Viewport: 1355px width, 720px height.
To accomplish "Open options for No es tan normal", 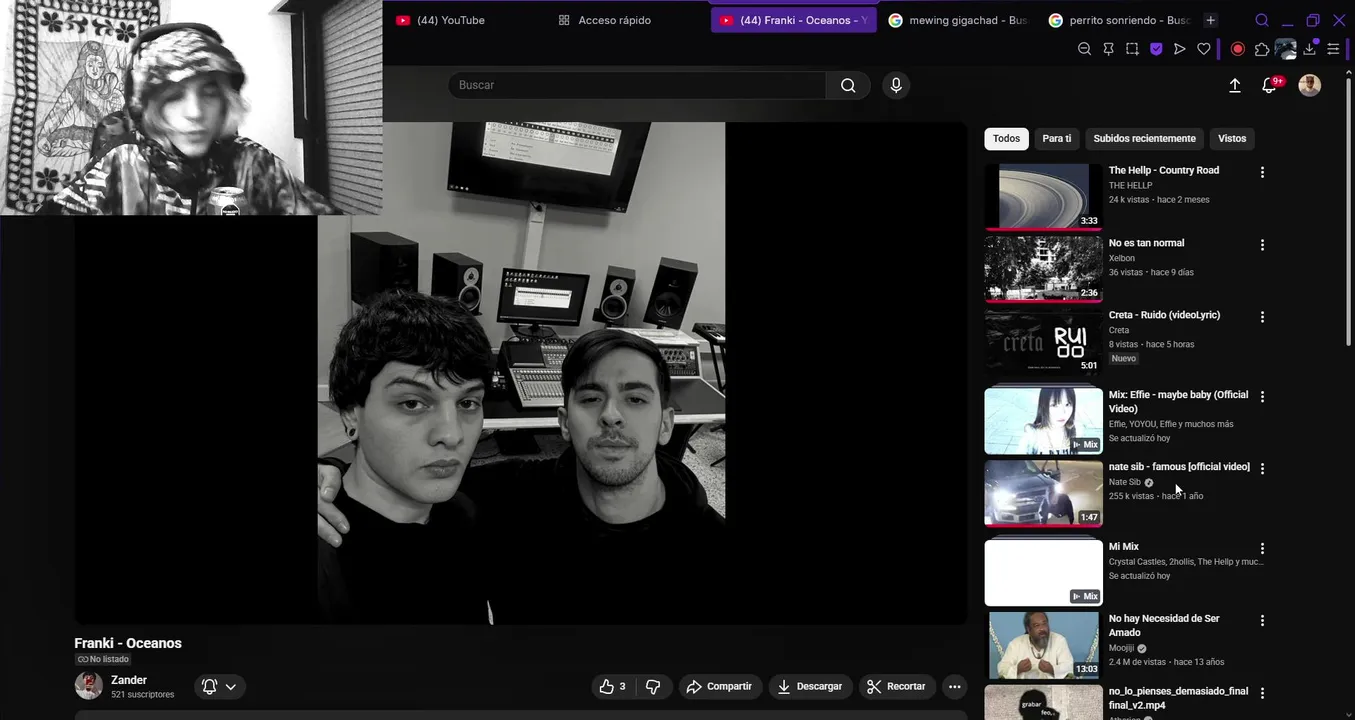I will tap(1262, 245).
